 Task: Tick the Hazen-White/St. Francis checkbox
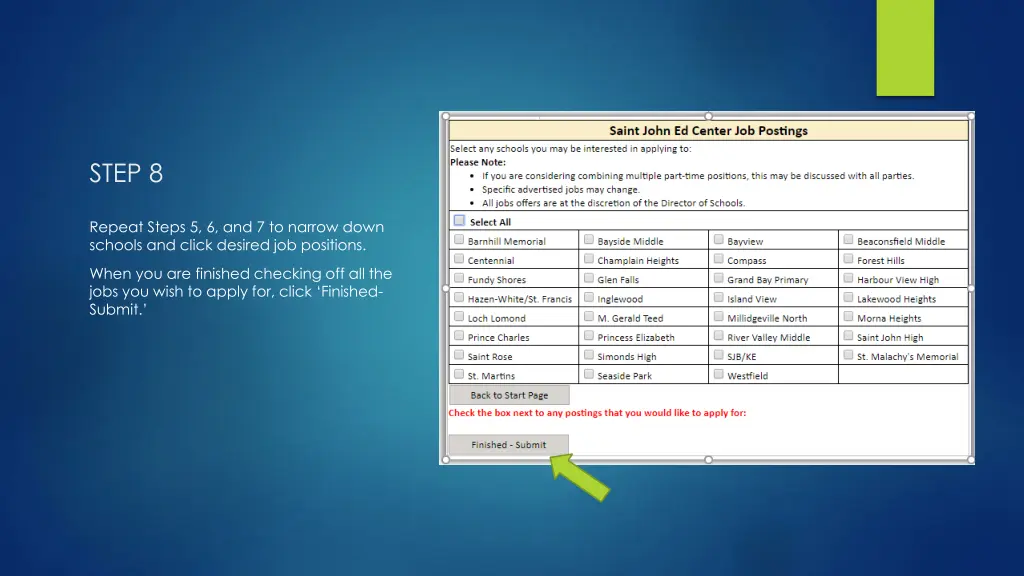(459, 298)
